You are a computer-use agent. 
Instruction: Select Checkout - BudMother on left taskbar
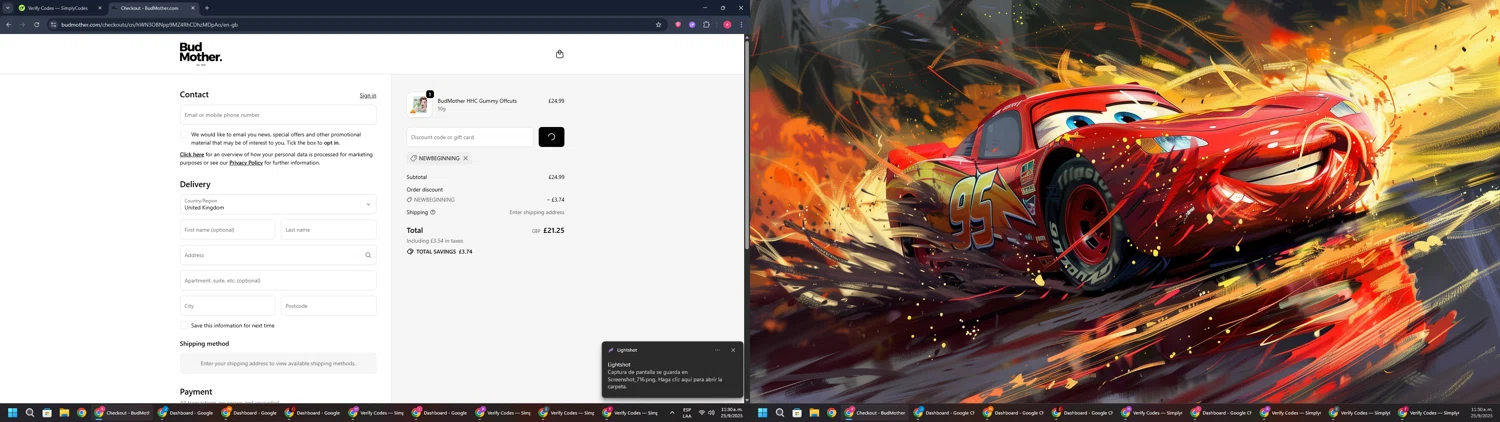pos(122,412)
